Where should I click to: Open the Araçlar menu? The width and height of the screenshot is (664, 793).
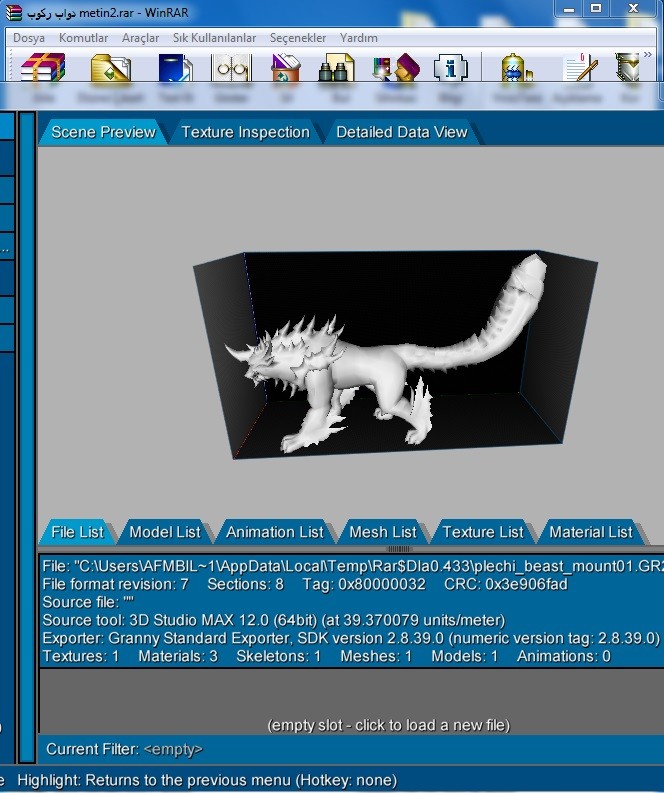pos(141,38)
